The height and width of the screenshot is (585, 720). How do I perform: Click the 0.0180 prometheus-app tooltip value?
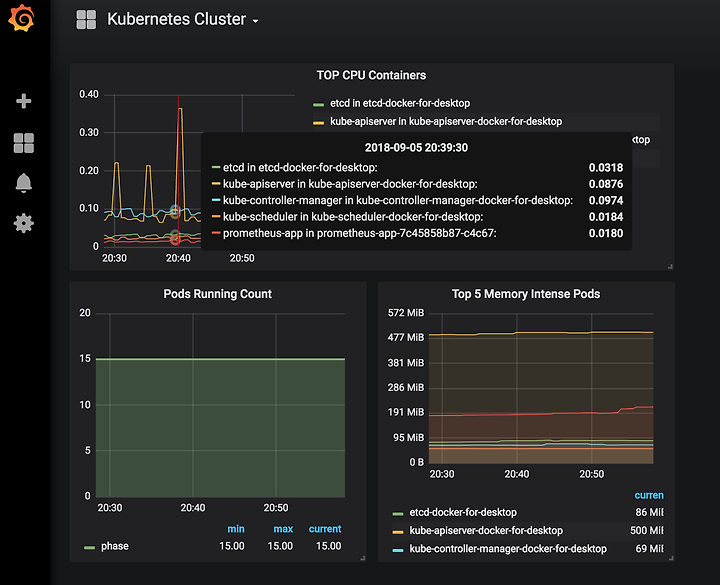(x=606, y=233)
